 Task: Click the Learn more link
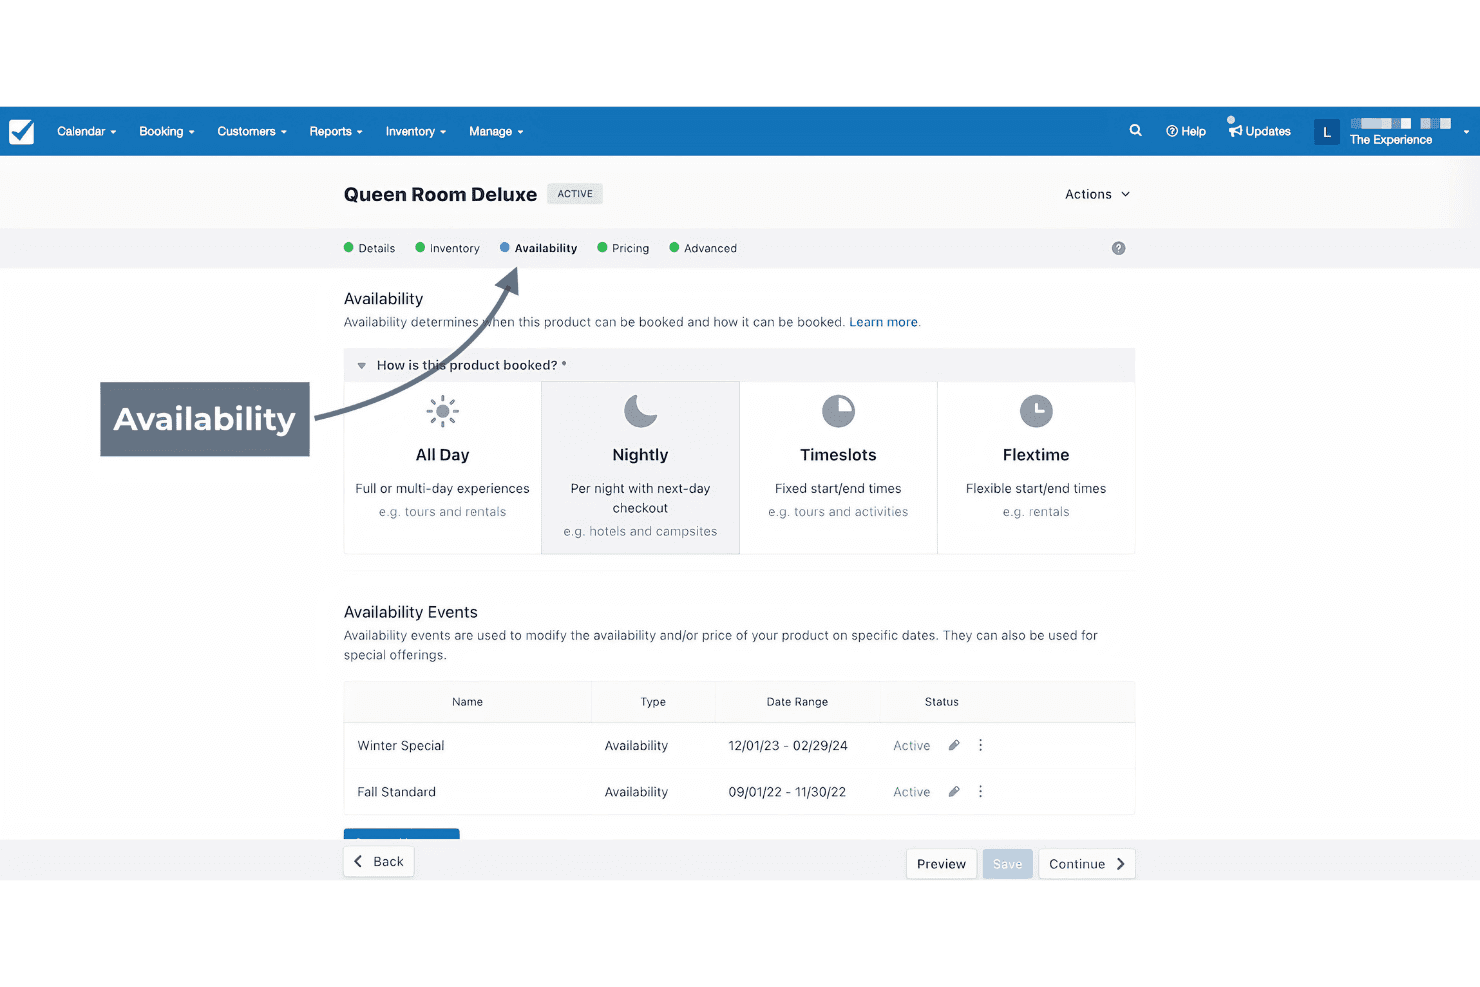(883, 322)
